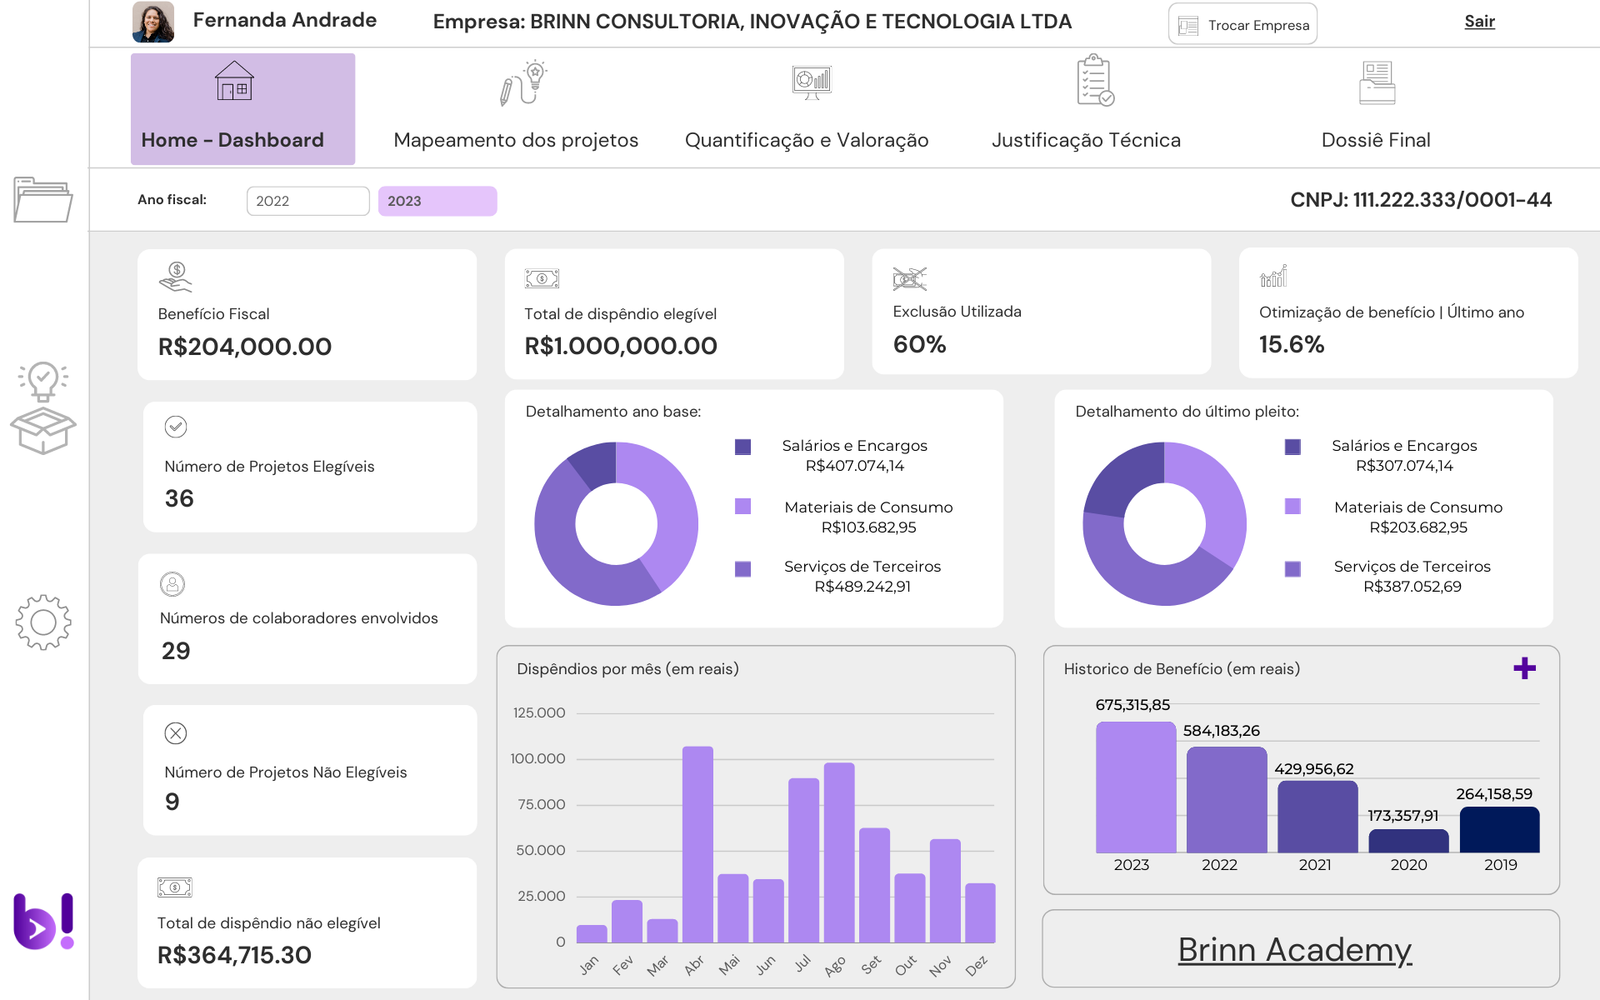Click purple plus icon in Historico de Benefício
This screenshot has height=1000, width=1600.
pyautogui.click(x=1524, y=668)
